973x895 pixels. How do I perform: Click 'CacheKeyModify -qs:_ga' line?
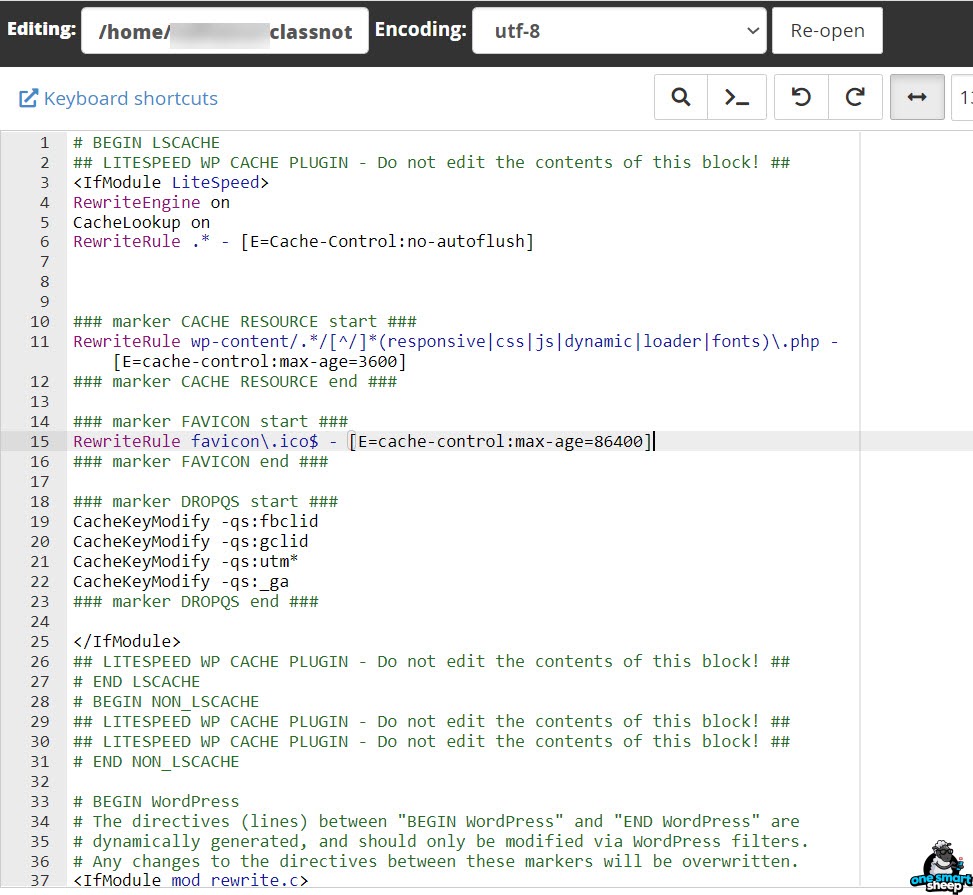point(181,581)
